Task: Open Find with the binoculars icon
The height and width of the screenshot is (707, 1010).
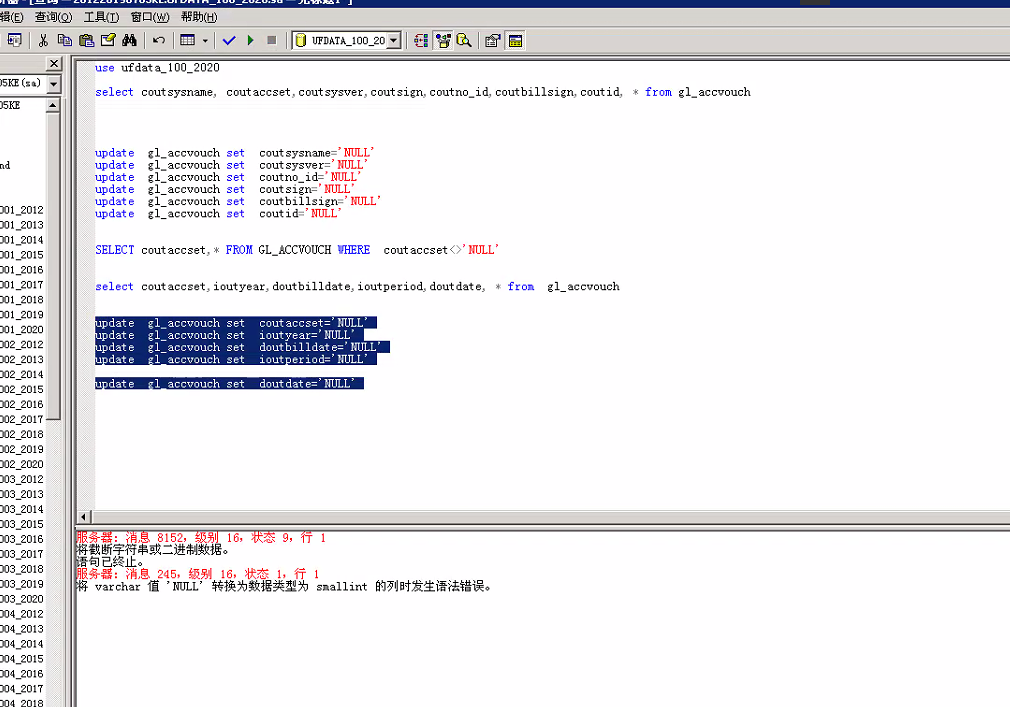Action: (129, 41)
